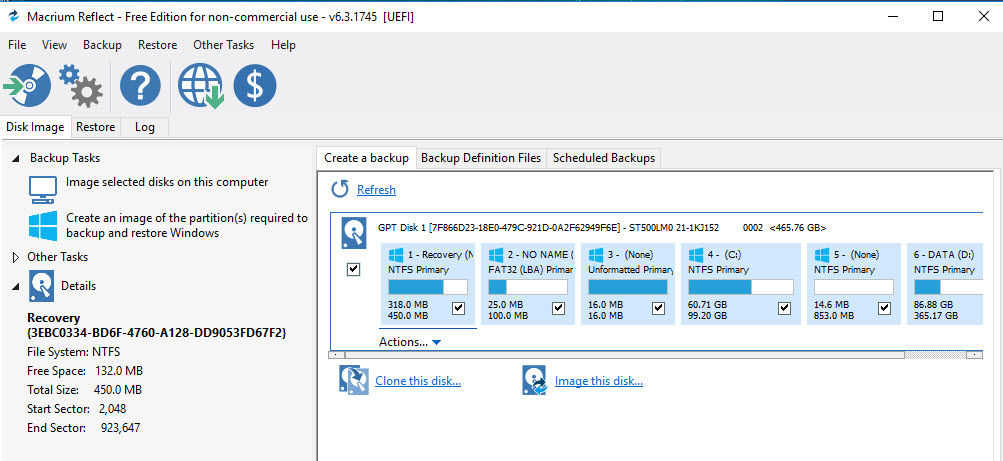Click the scrollbar right arrow under partitions
Viewport: 1003px width, 461px height.
click(974, 354)
